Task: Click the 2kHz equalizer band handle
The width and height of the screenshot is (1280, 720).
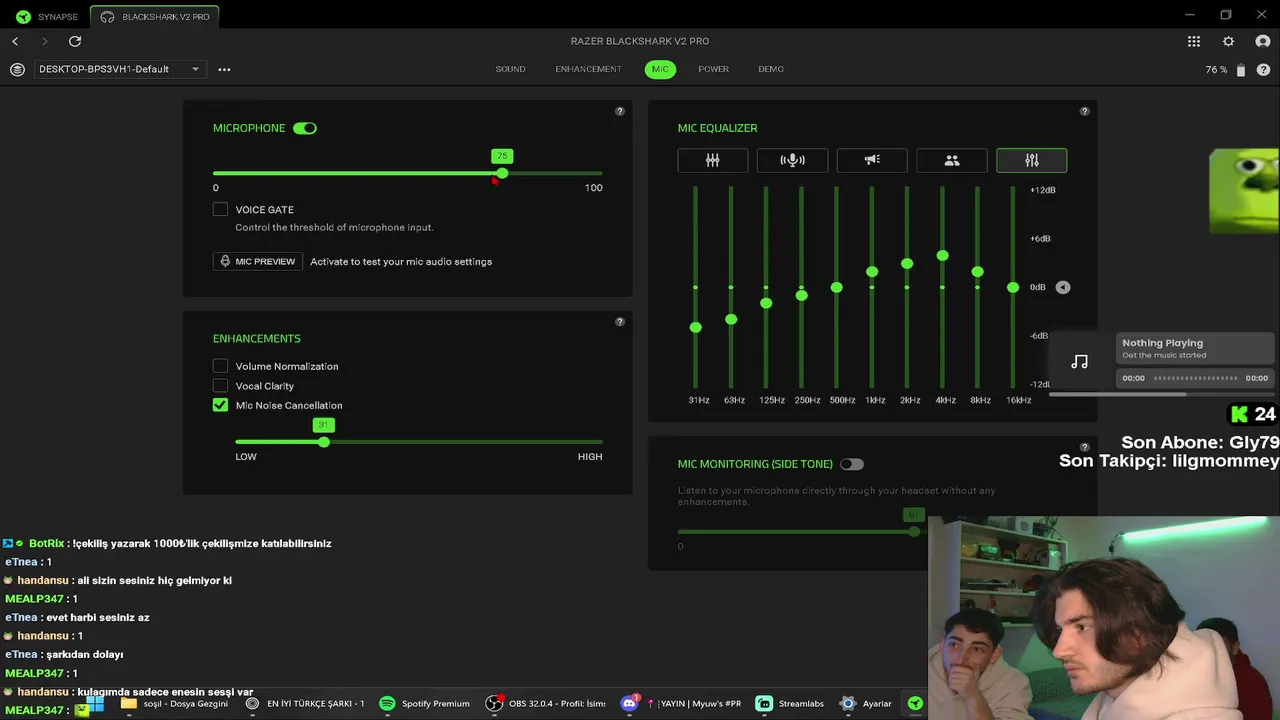Action: click(907, 263)
